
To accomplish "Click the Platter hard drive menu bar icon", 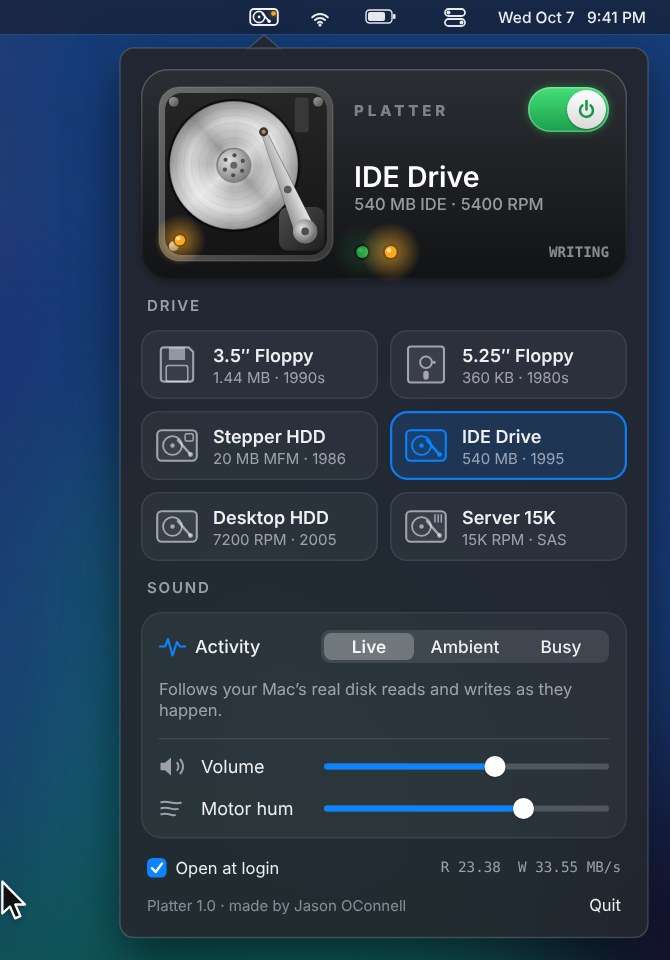I will [x=264, y=17].
